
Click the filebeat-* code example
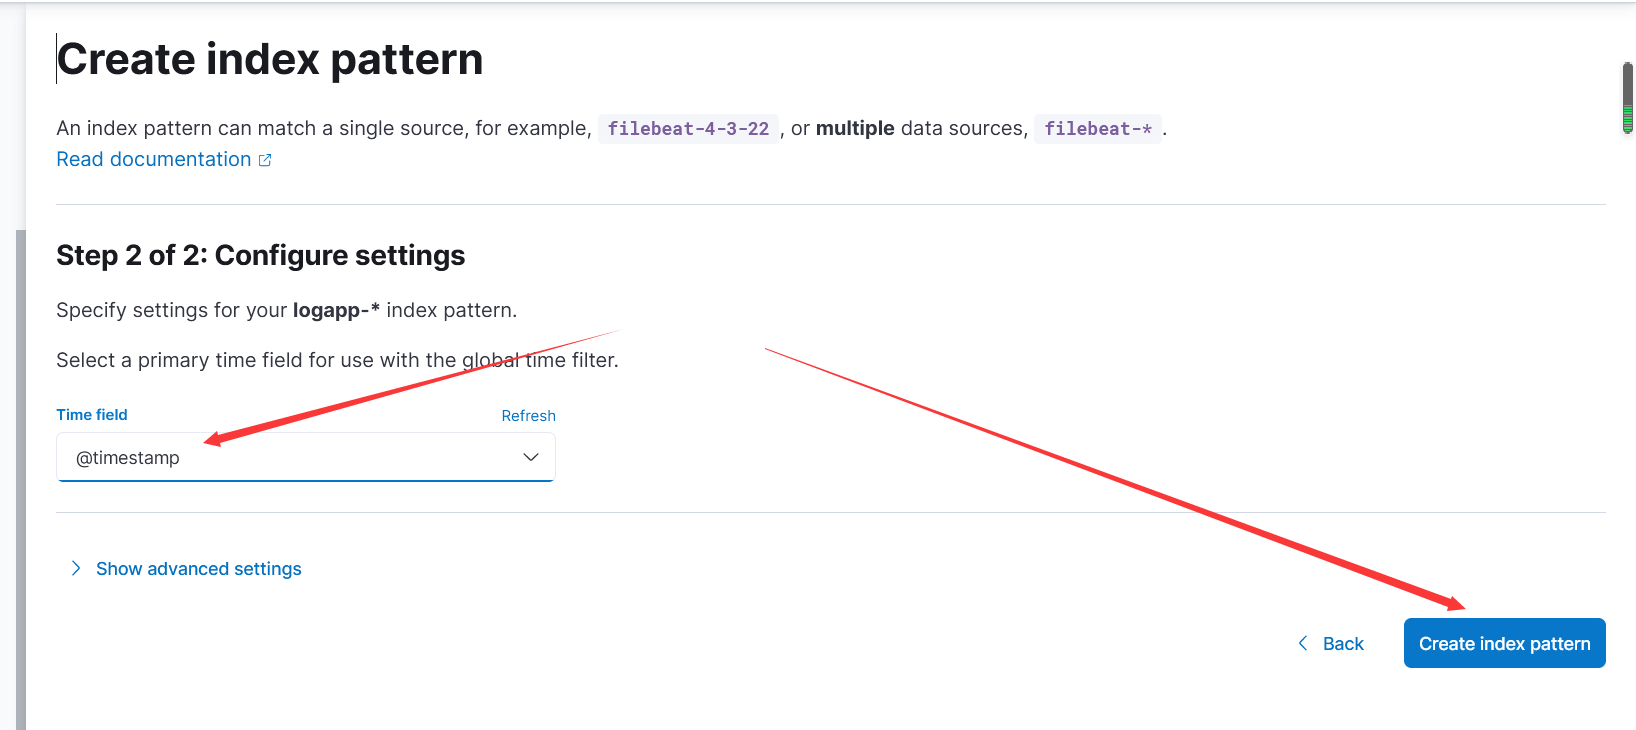tap(1097, 129)
